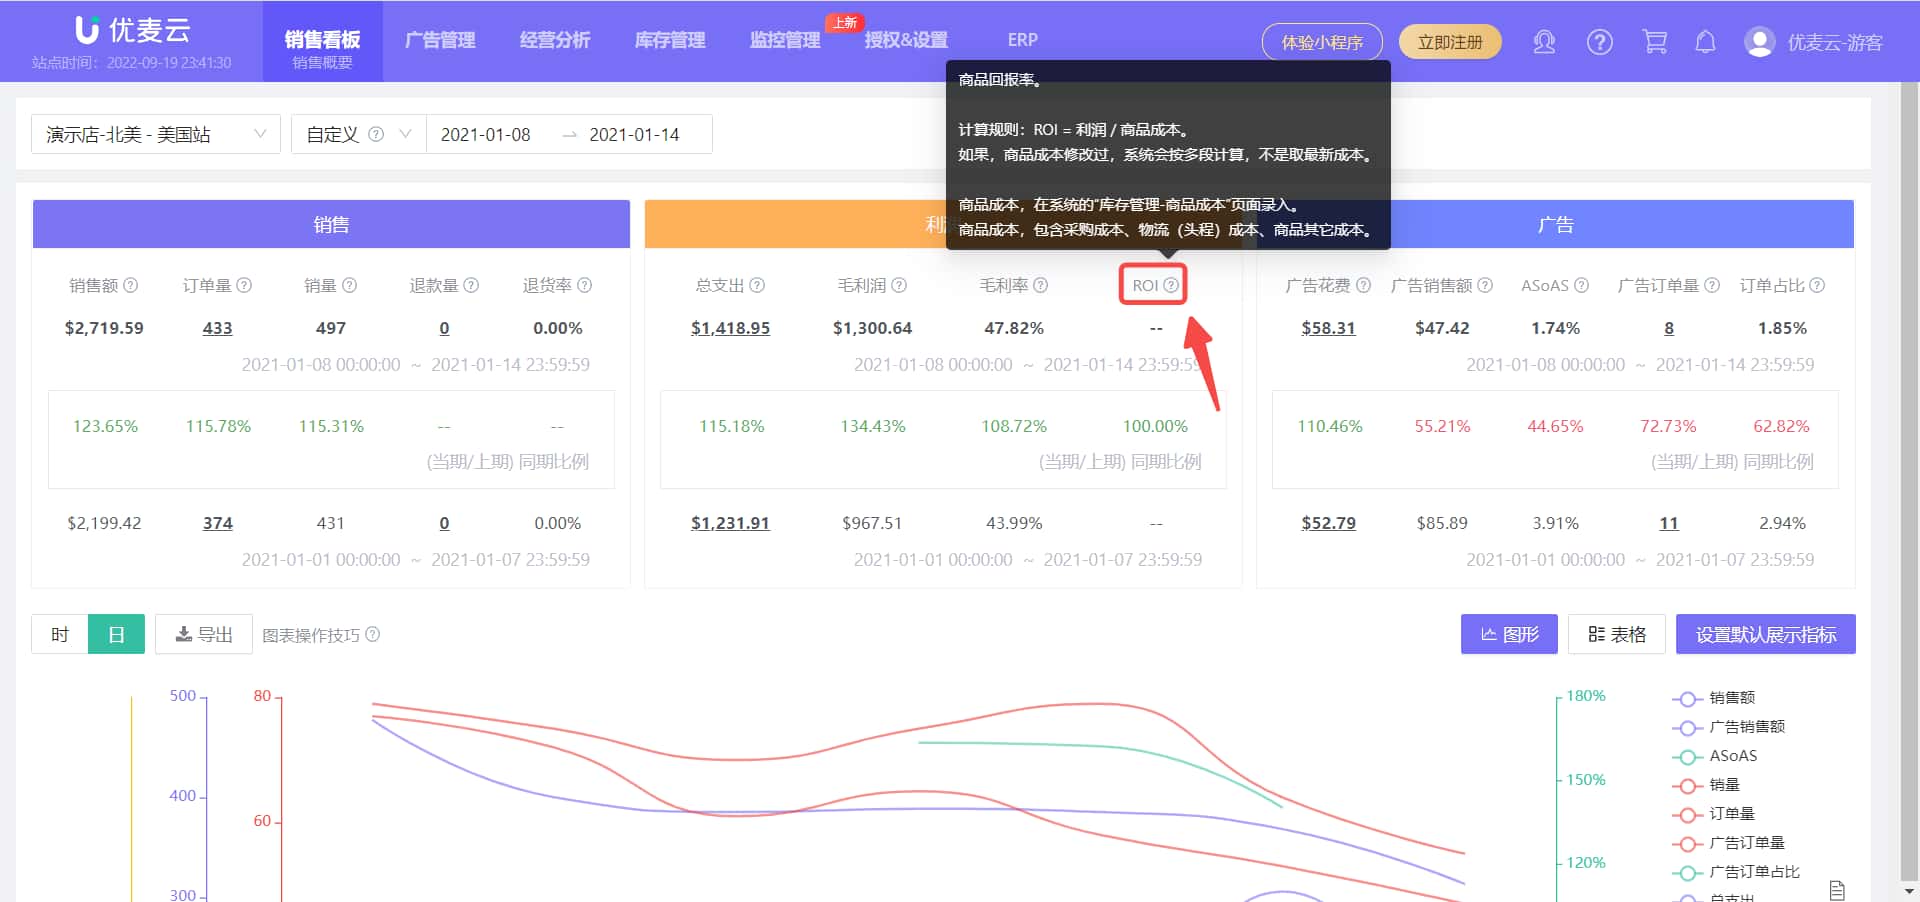The width and height of the screenshot is (1920, 902).
Task: Toggle ASoAS series in chart legend
Action: (1715, 756)
